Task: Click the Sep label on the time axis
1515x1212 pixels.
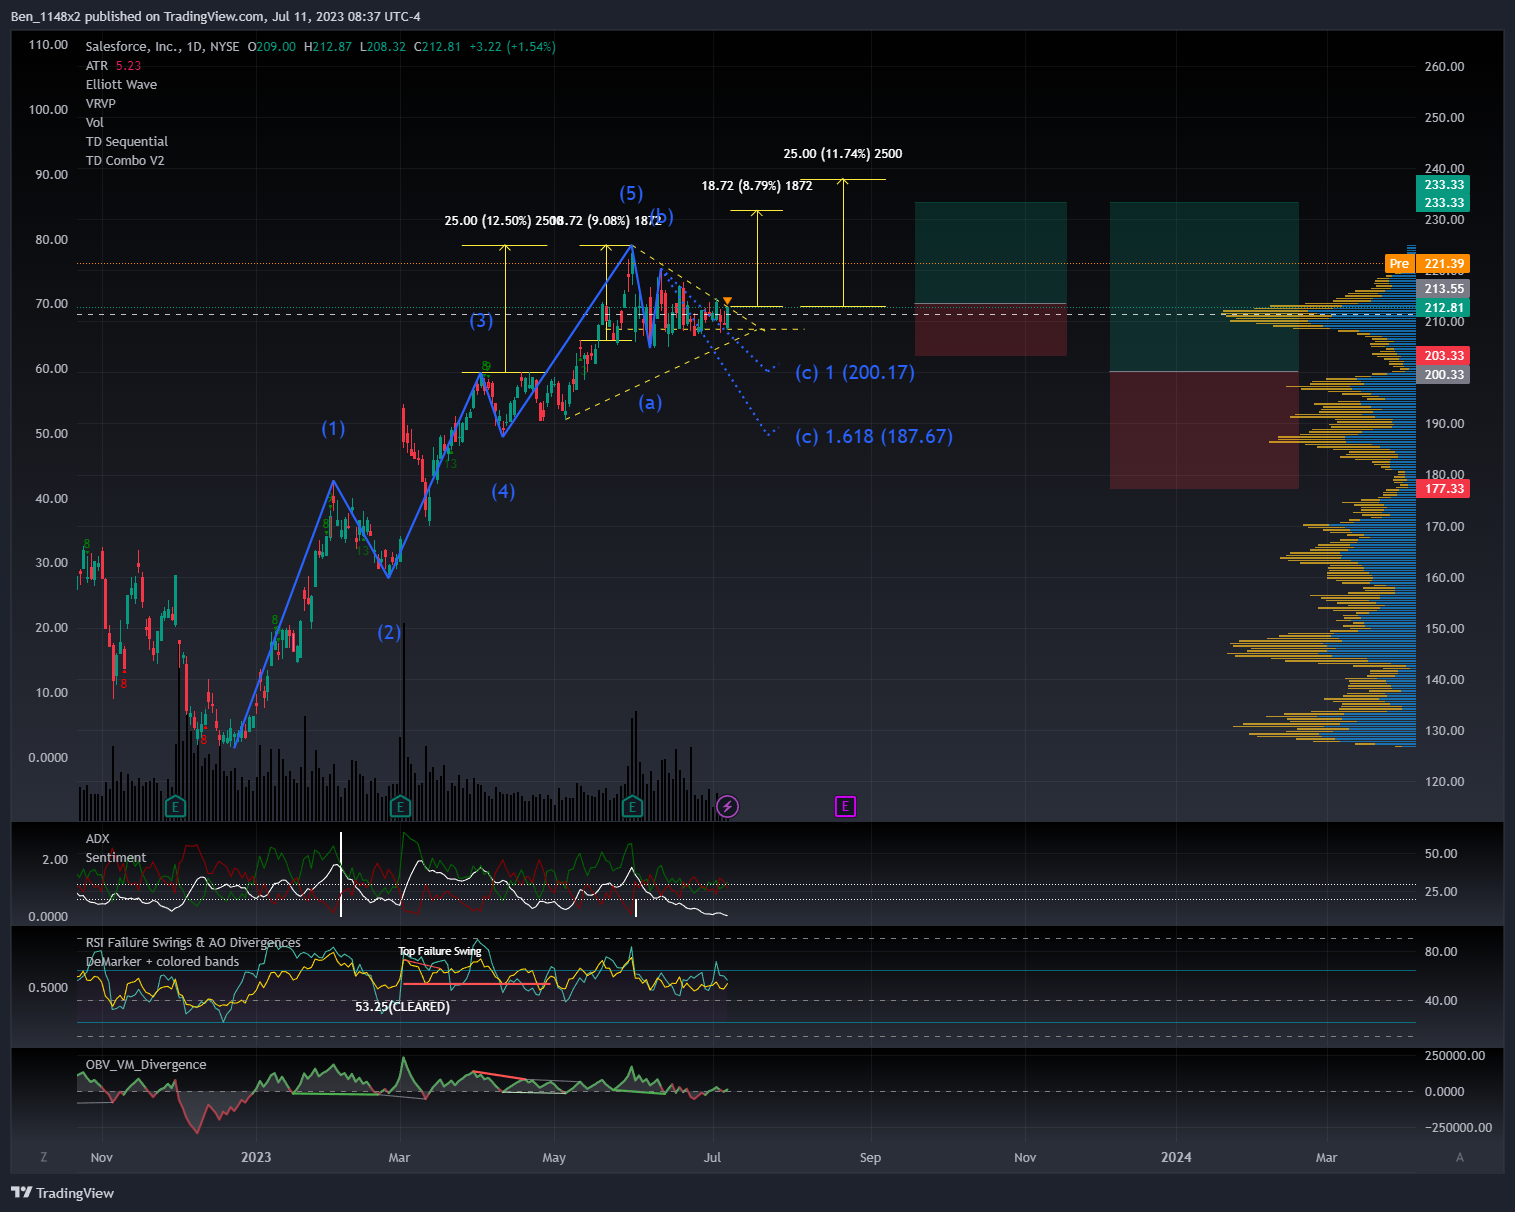Action: 871,1157
